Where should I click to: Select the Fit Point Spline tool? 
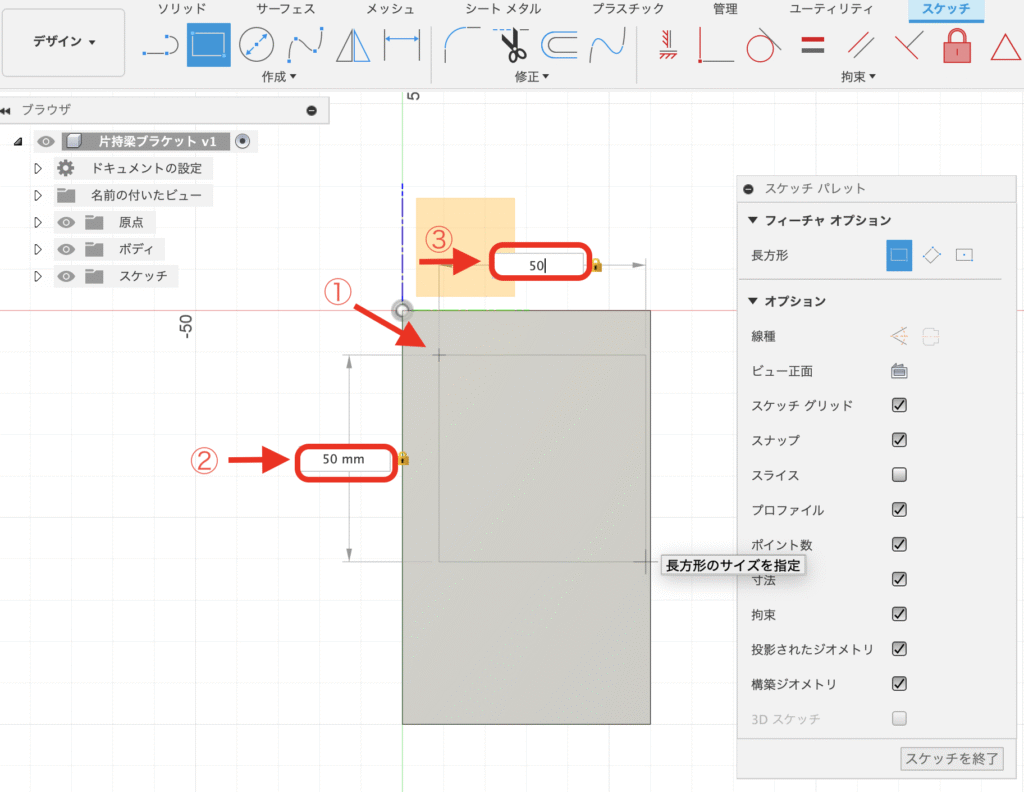[308, 45]
